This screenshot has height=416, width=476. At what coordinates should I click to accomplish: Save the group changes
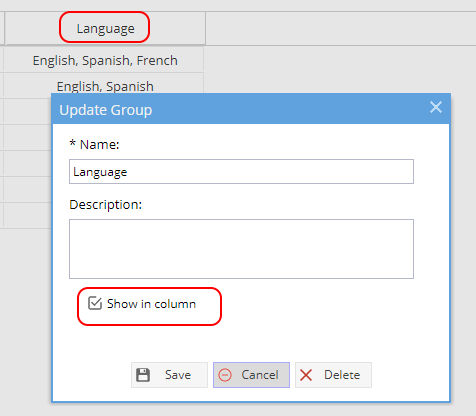(169, 375)
